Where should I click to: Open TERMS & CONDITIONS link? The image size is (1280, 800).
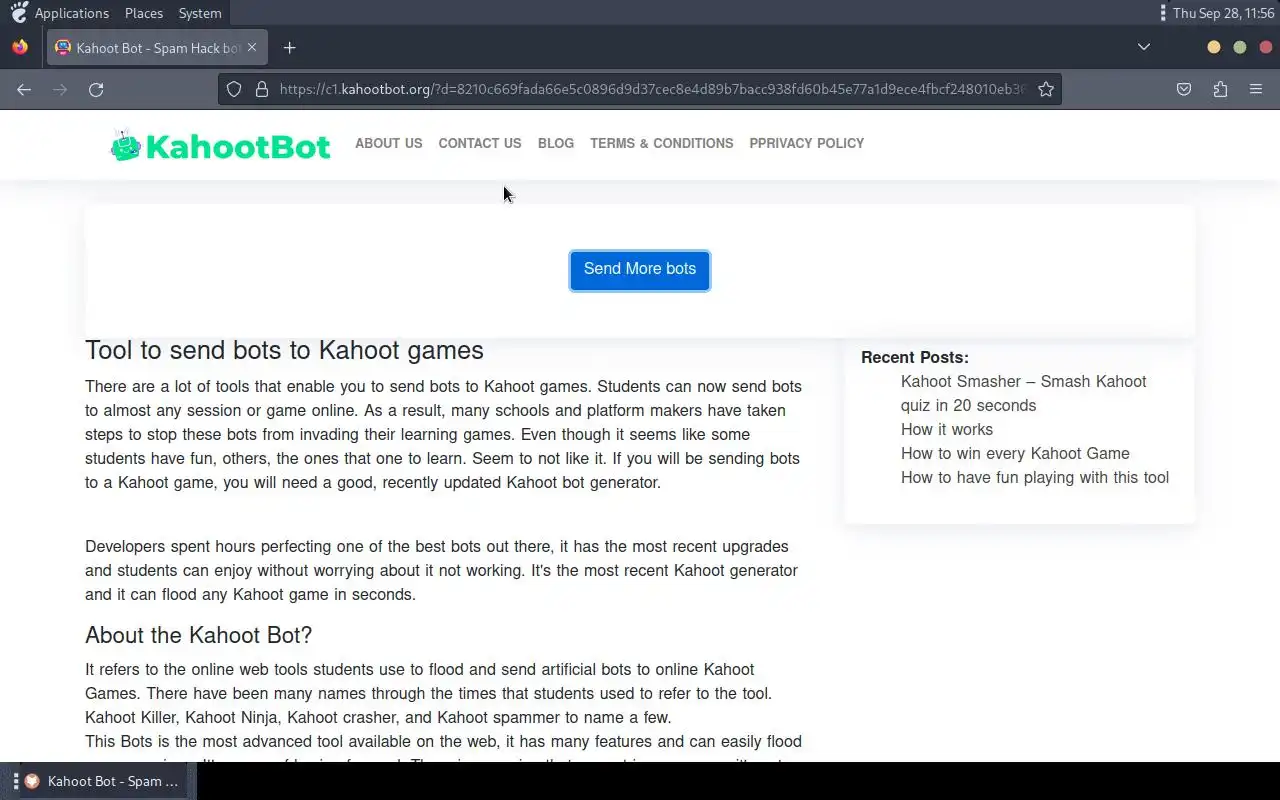[x=662, y=143]
